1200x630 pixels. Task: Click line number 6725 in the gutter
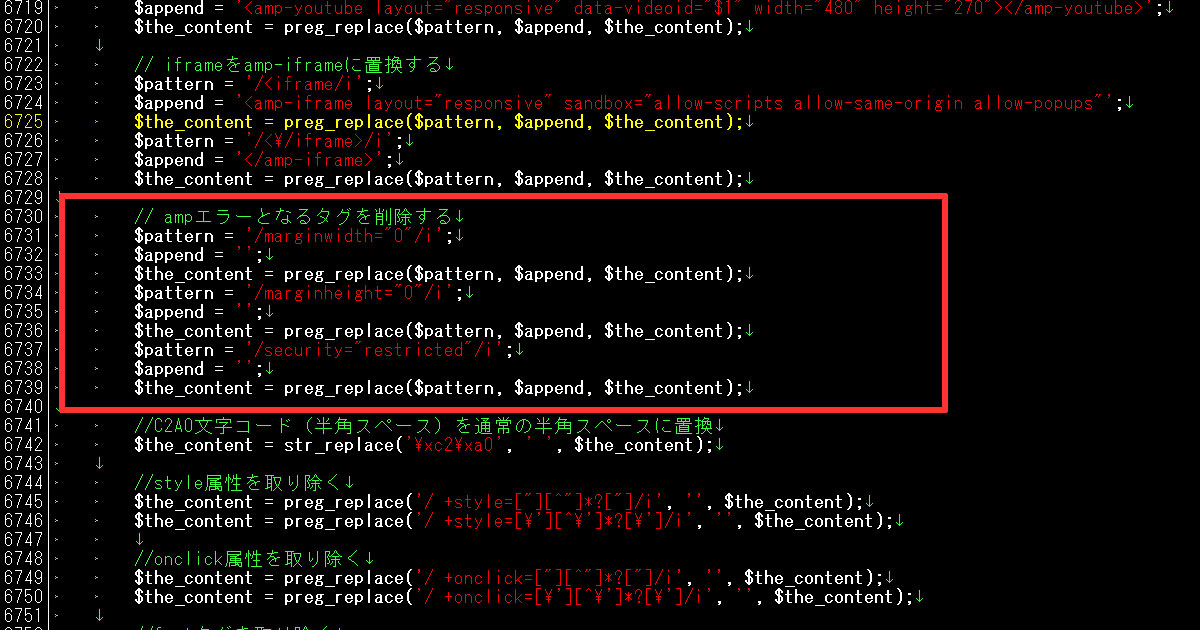[23, 122]
